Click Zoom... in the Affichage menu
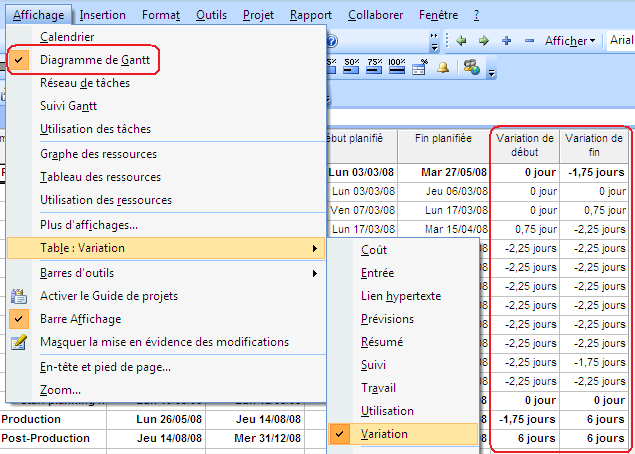 pos(61,390)
